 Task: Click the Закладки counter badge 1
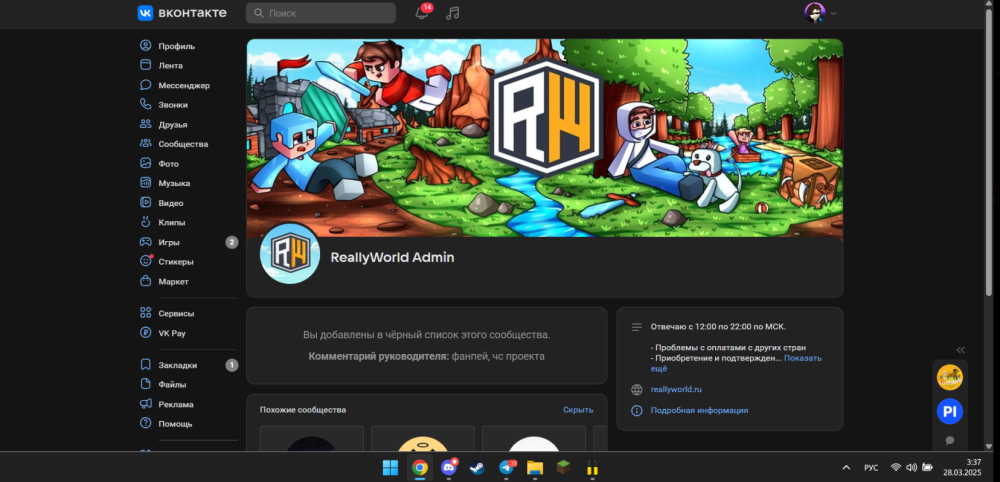232,365
